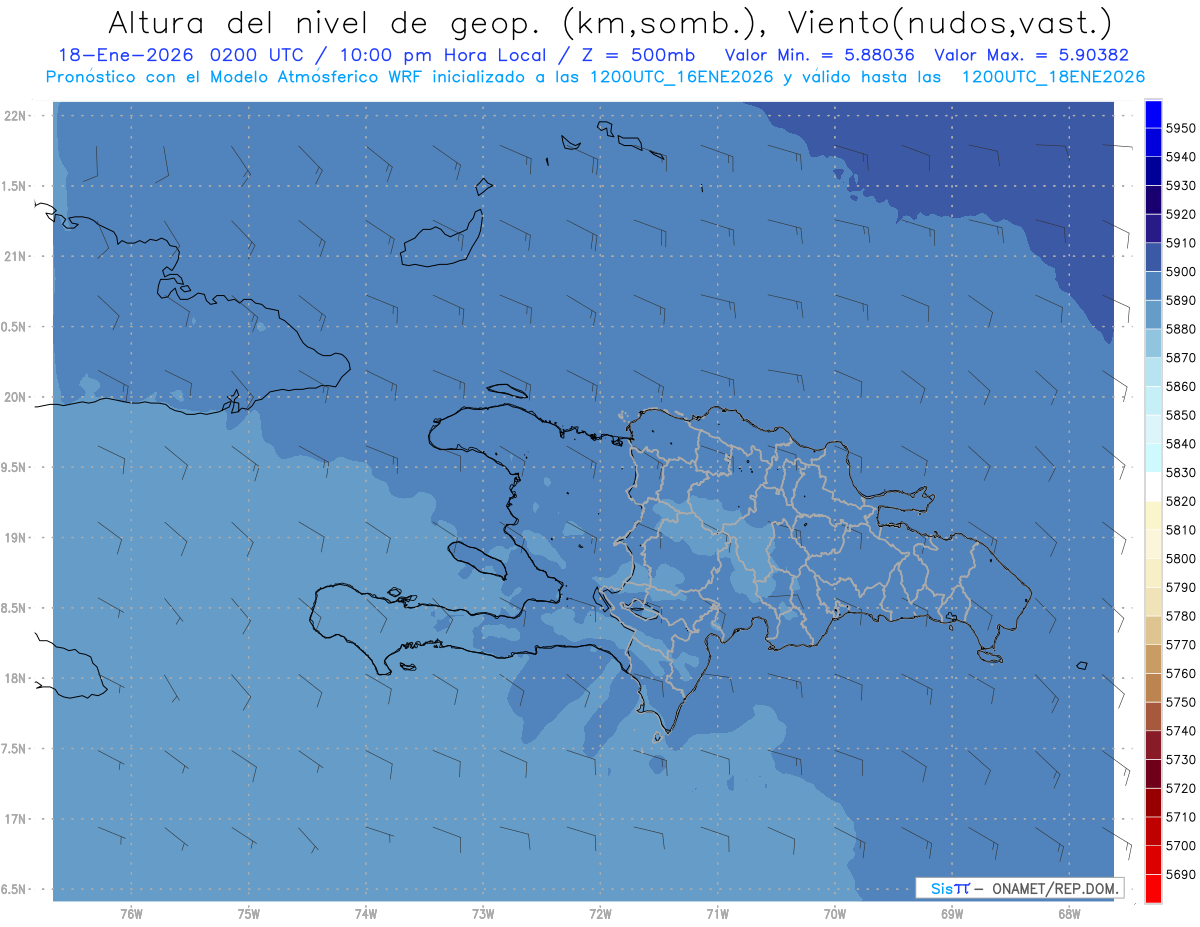
Task: Click the colorbar label 5710
Action: click(1180, 817)
